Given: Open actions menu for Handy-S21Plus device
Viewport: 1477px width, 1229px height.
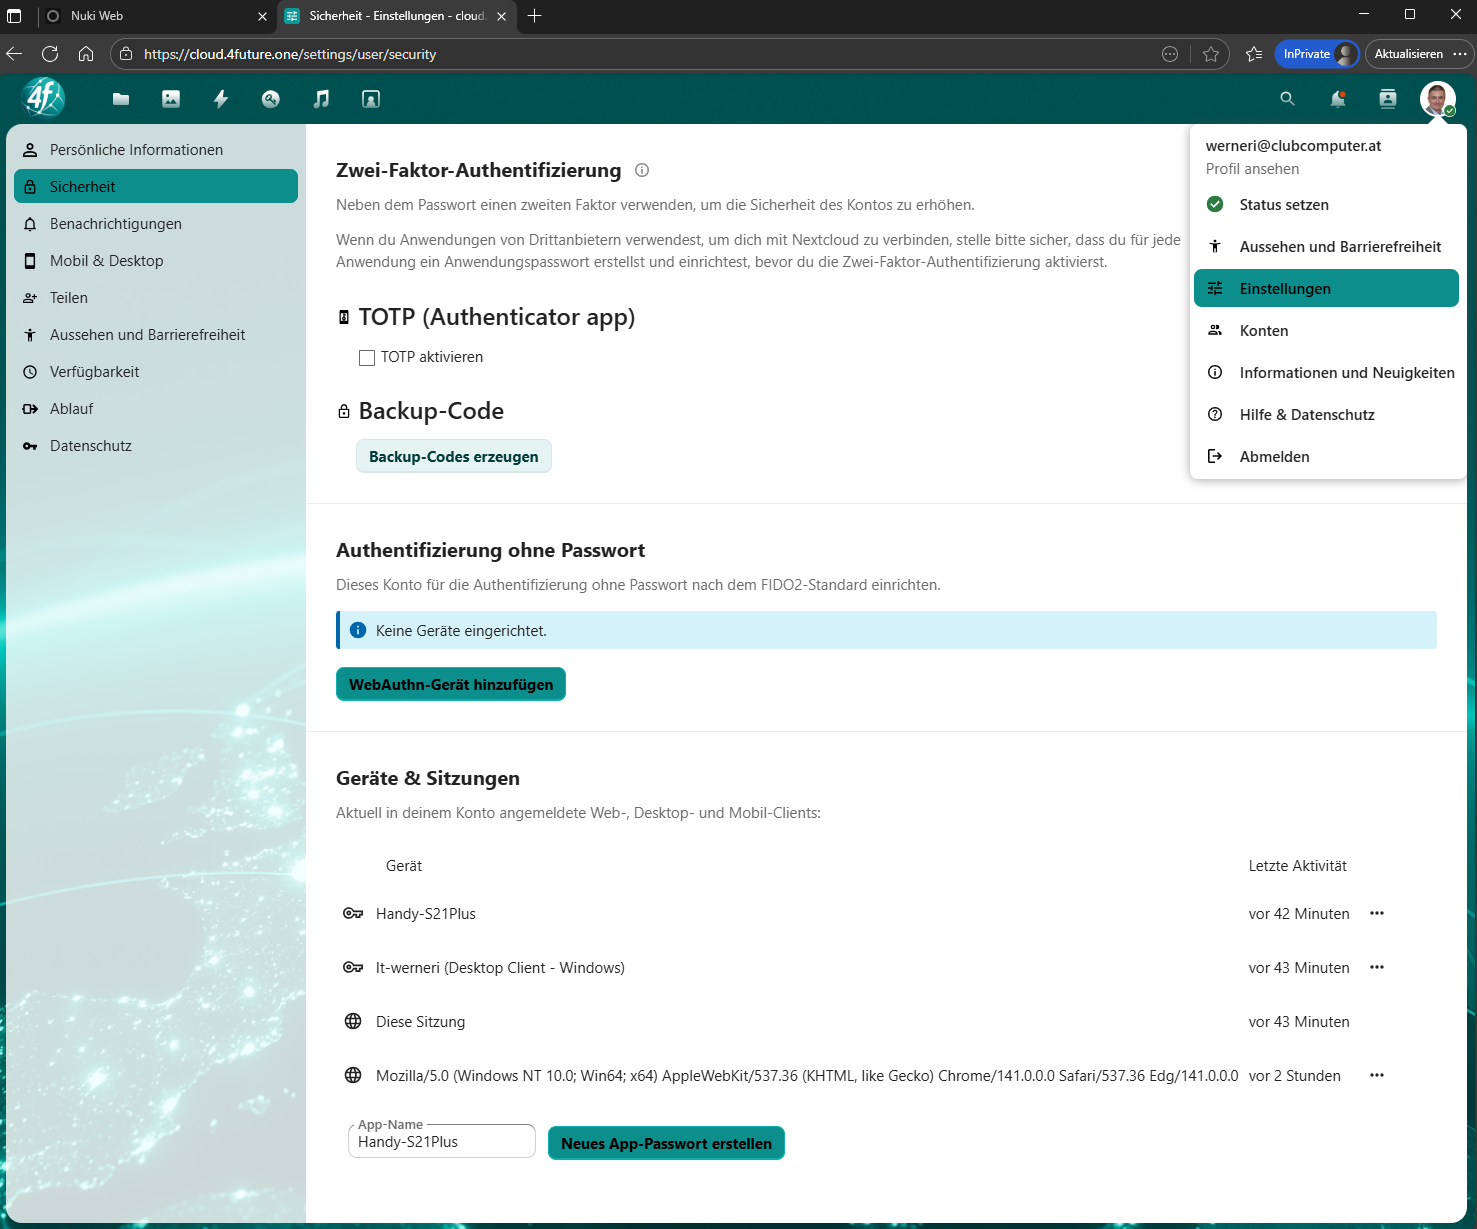Looking at the screenshot, I should (x=1377, y=913).
